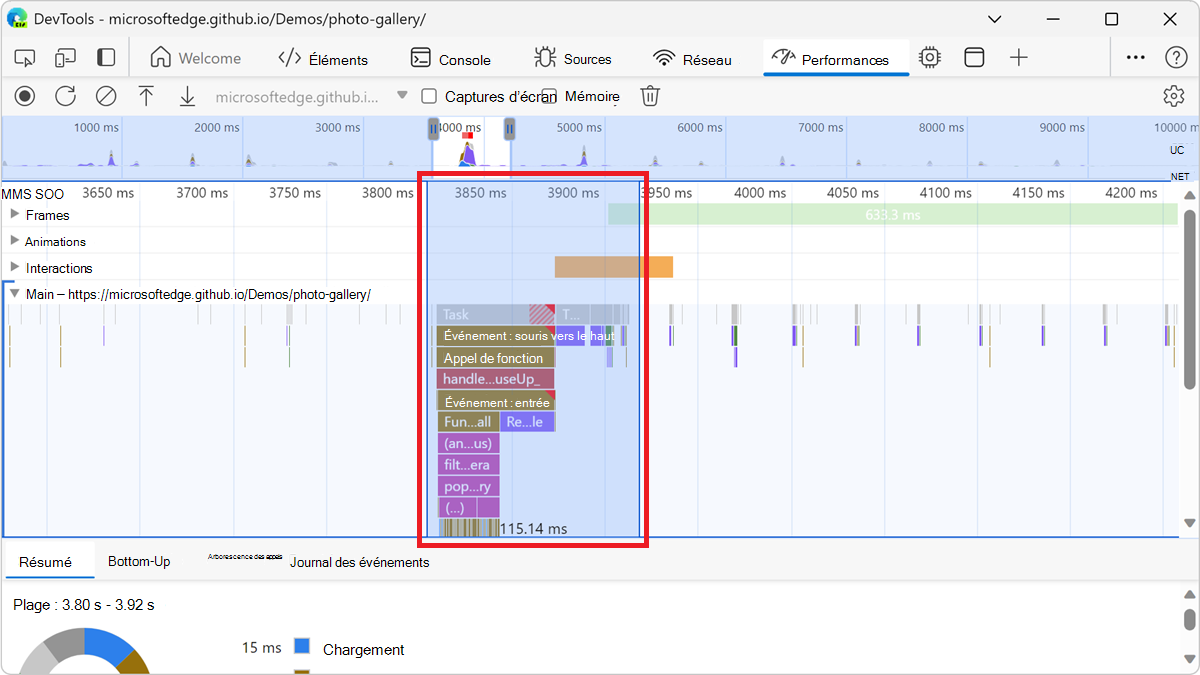The height and width of the screenshot is (675, 1200).
Task: Select the pop...ry entry
Action: [468, 487]
